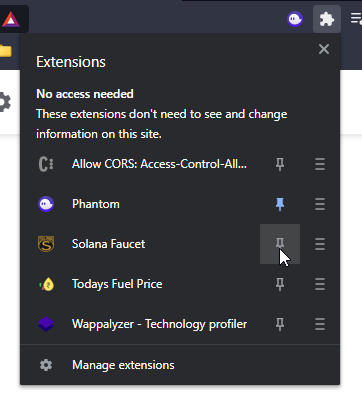Close the Extensions popup
The image size is (362, 412).
[324, 49]
